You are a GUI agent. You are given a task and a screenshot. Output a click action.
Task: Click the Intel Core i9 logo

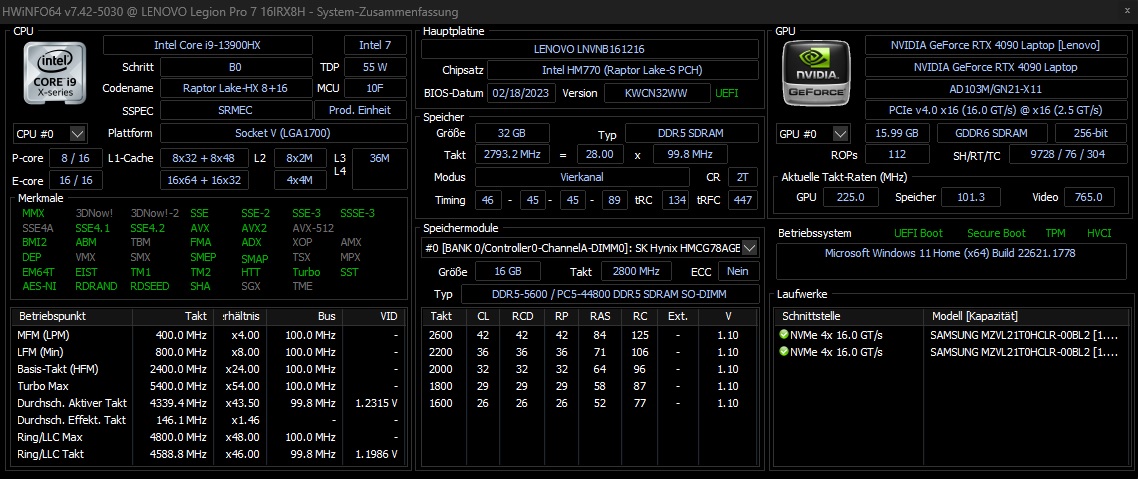click(54, 74)
